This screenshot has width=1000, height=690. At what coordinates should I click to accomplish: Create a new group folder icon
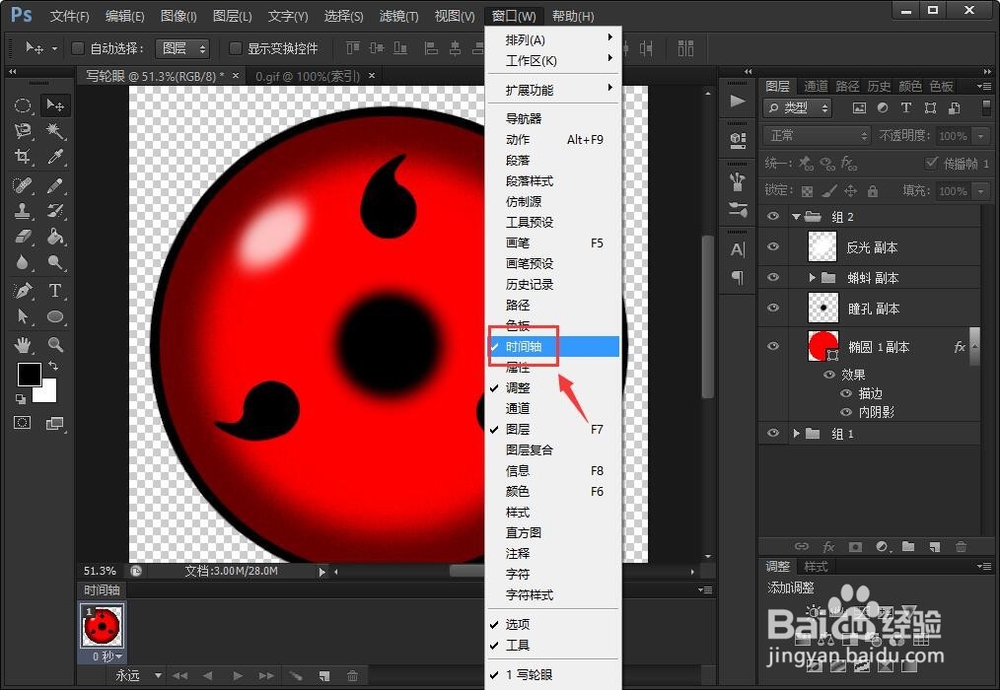tap(908, 547)
